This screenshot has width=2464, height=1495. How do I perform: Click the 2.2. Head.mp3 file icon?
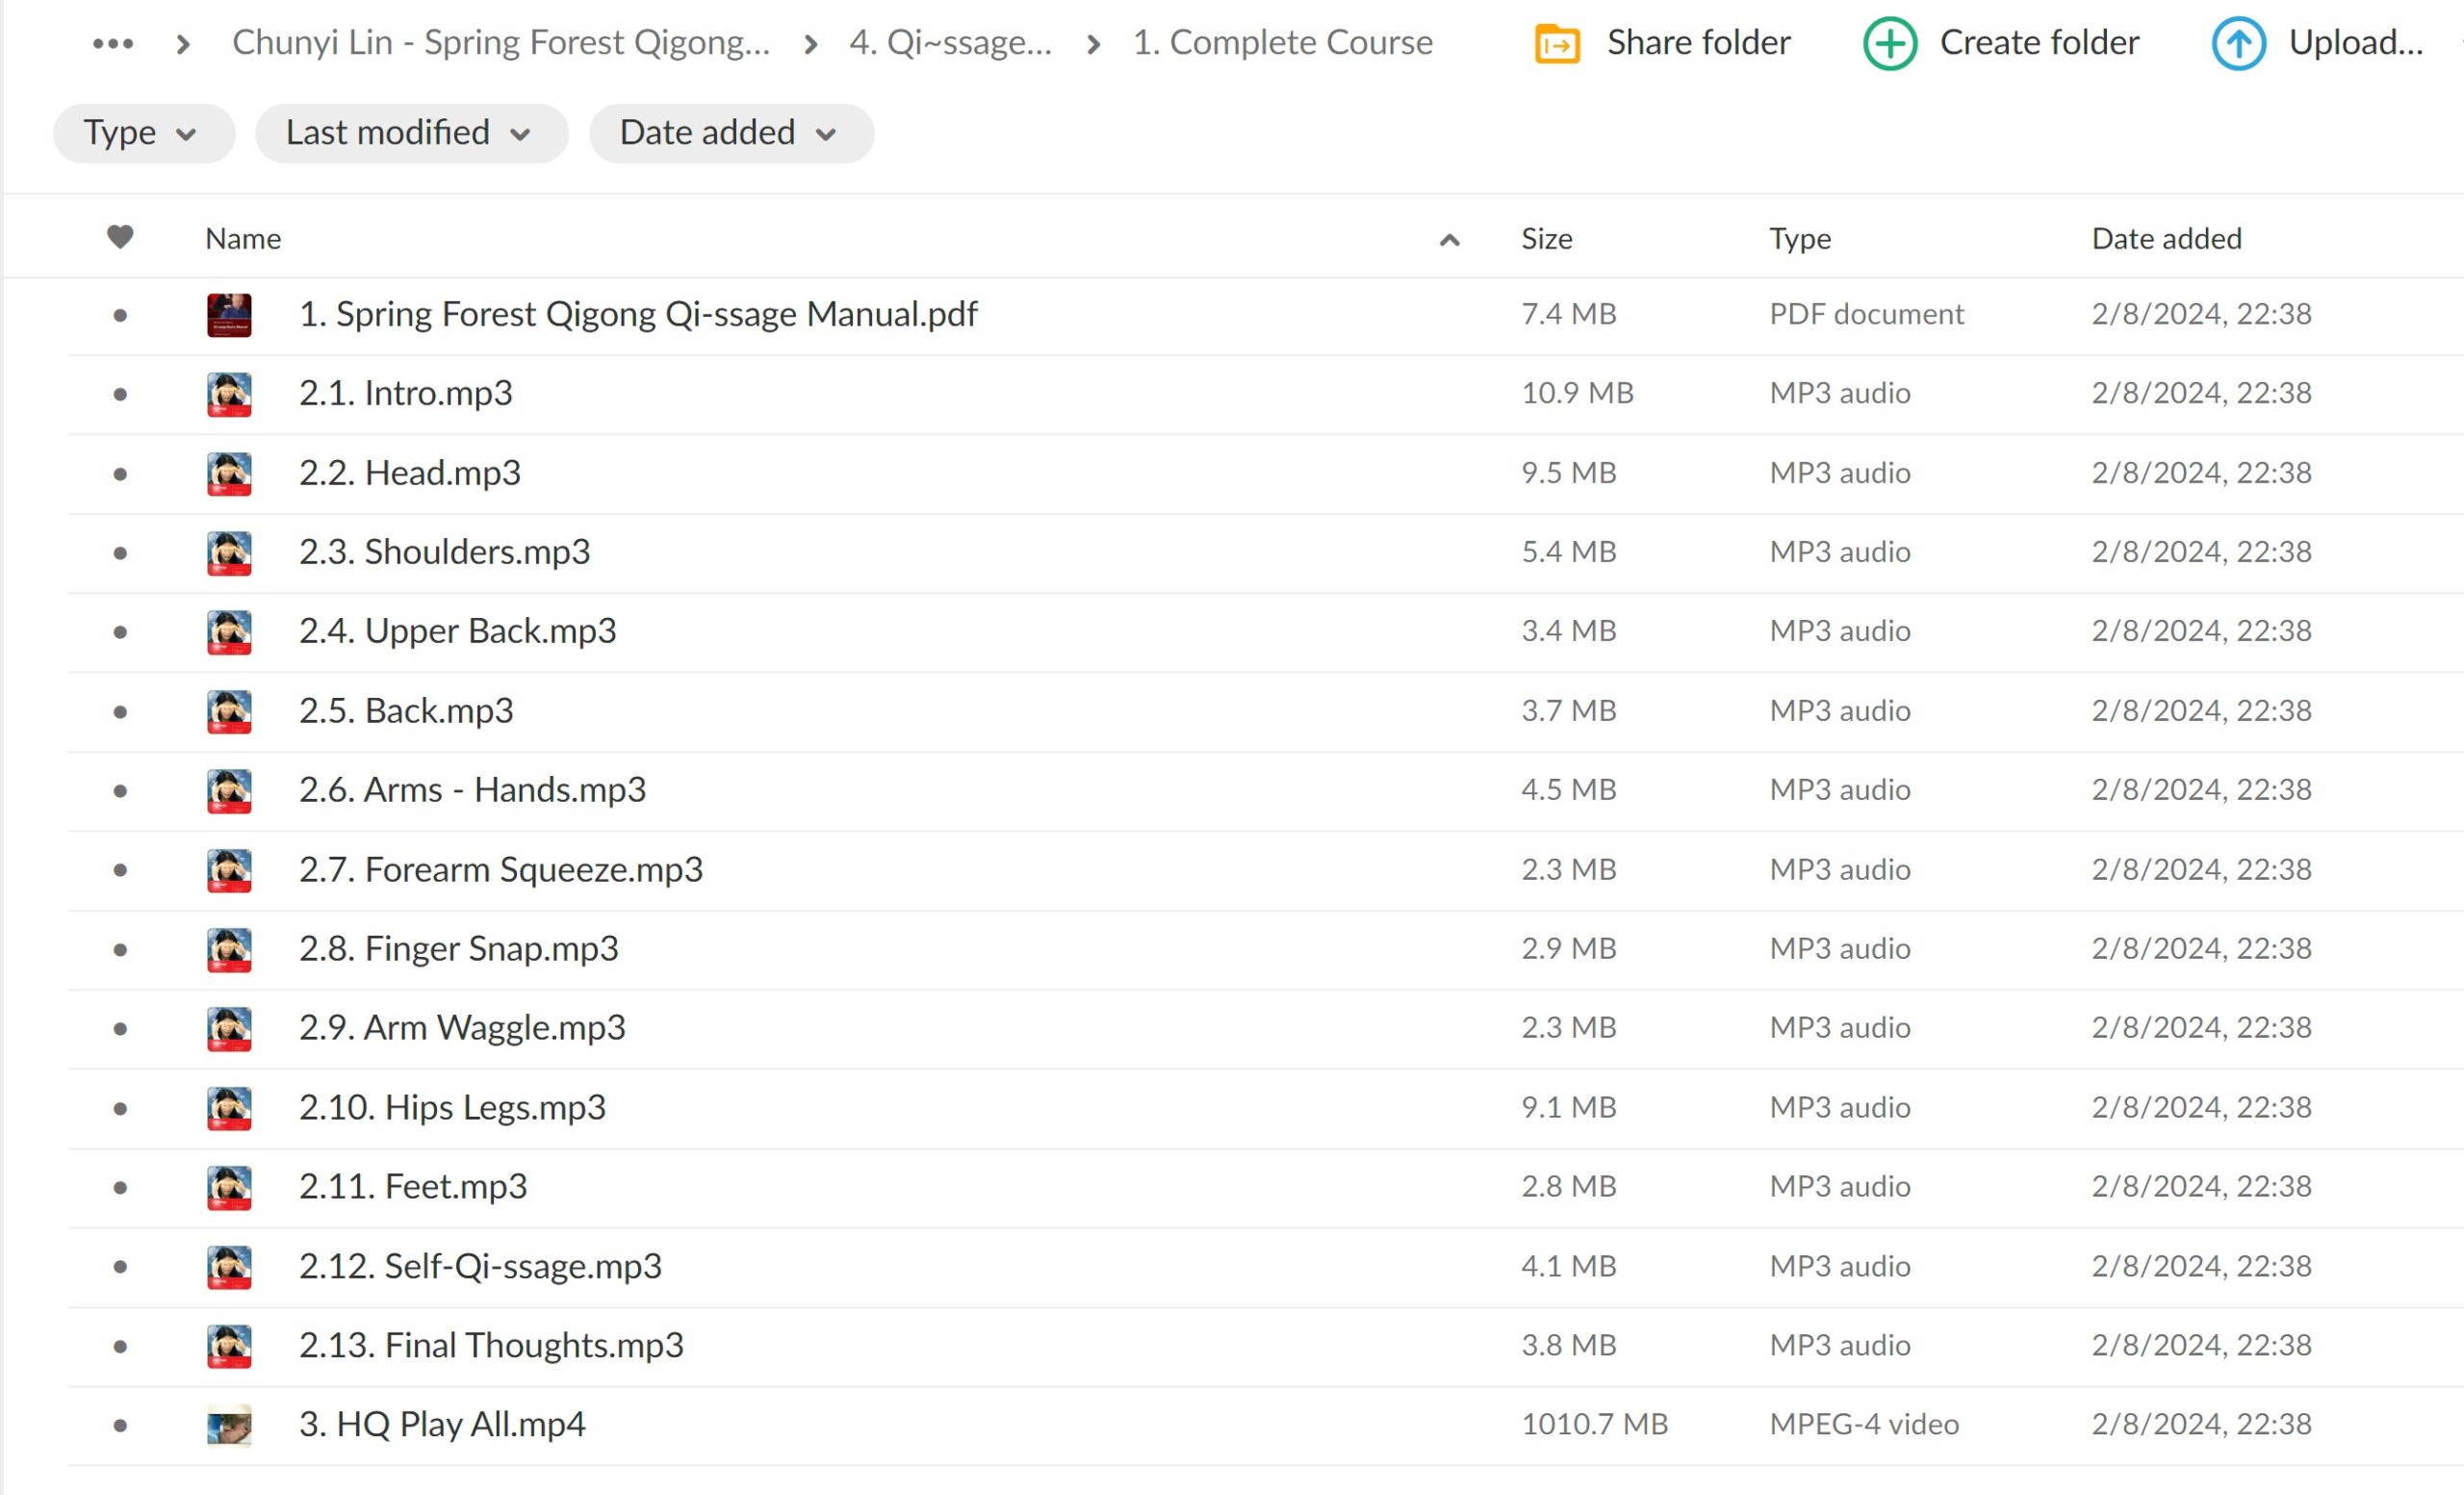[x=229, y=474]
